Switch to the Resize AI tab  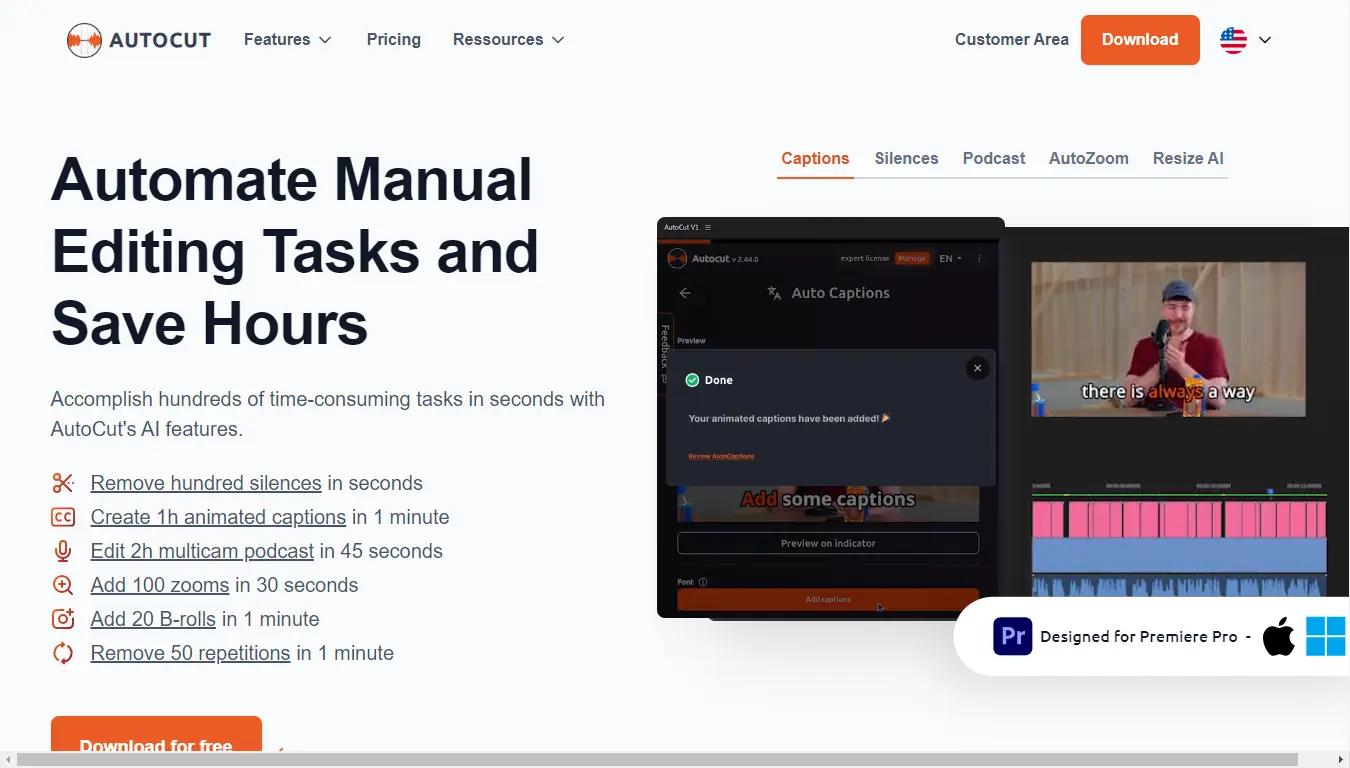click(x=1188, y=158)
